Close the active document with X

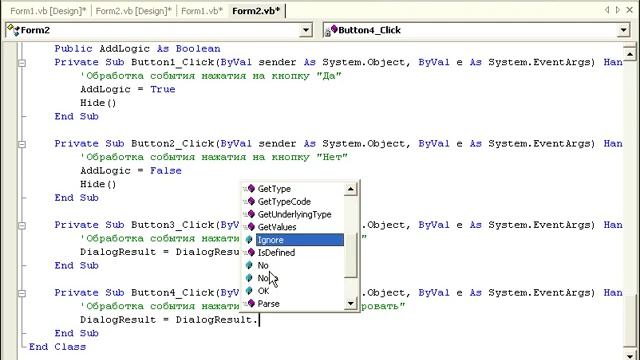630,10
